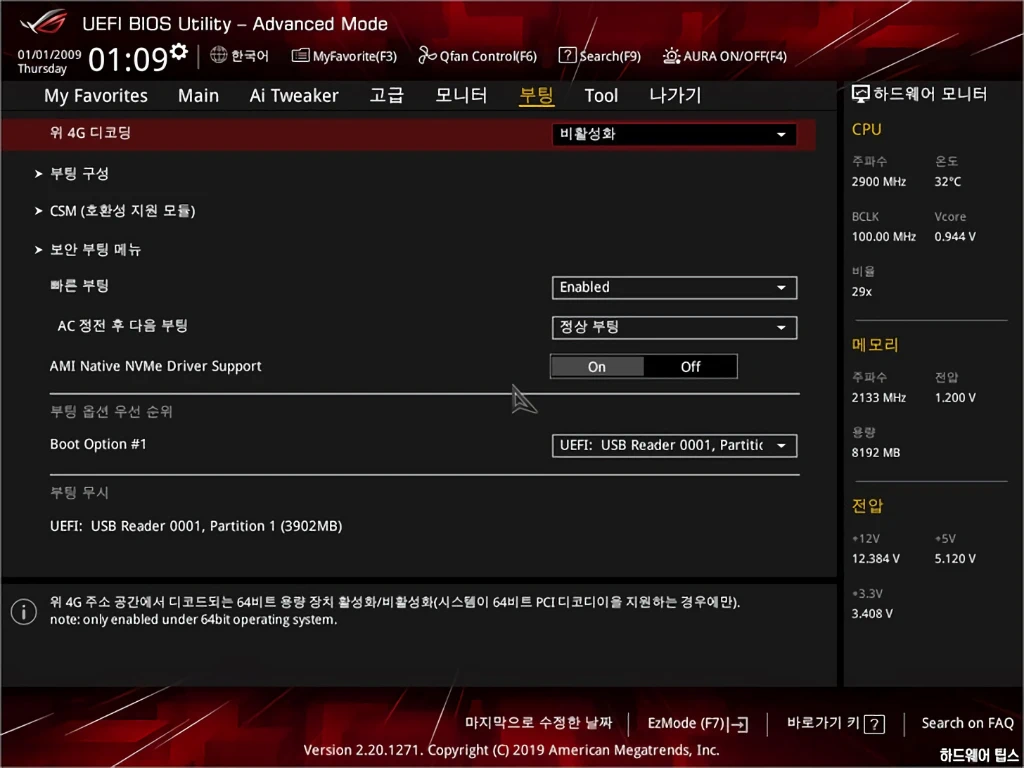Click the BCLK value 100.00 MHz
Image resolution: width=1024 pixels, height=768 pixels.
884,237
